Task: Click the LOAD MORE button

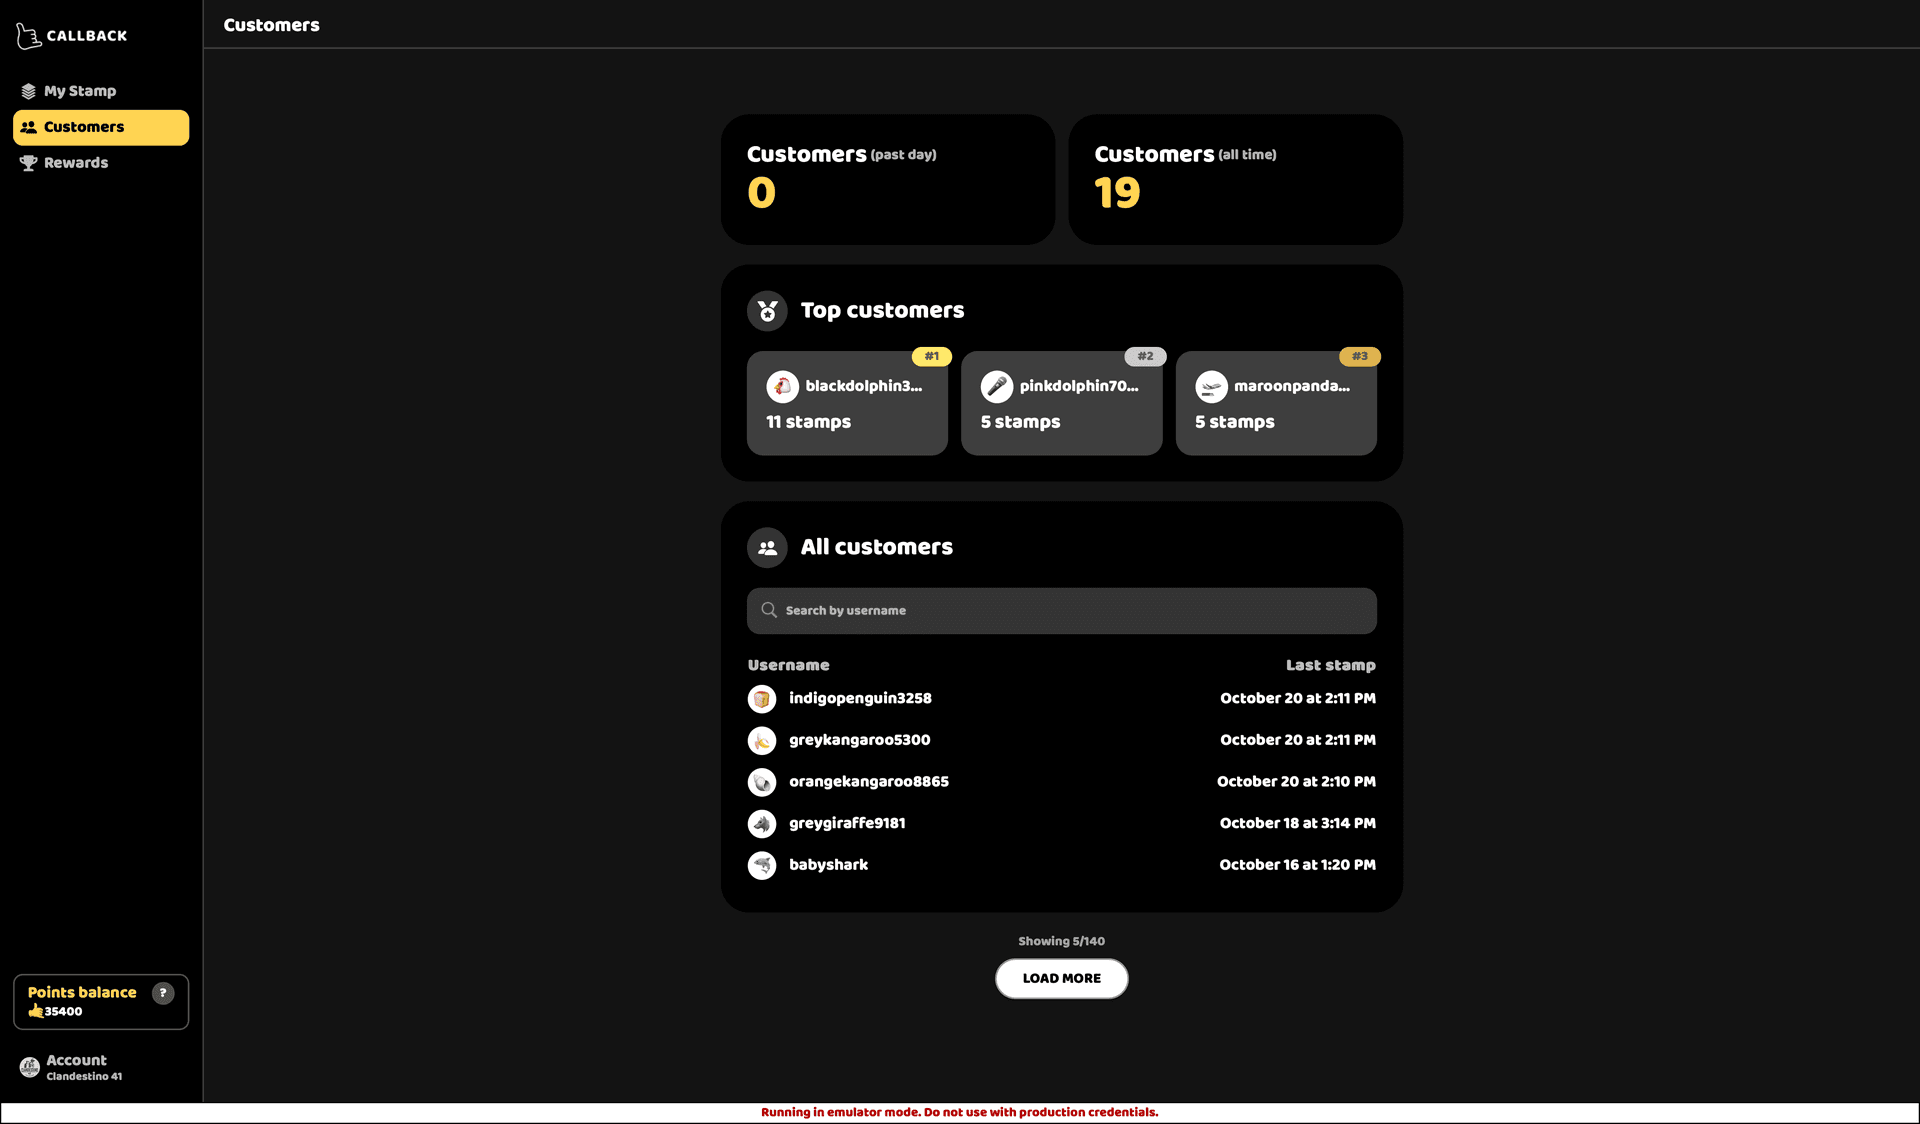Action: (1061, 978)
